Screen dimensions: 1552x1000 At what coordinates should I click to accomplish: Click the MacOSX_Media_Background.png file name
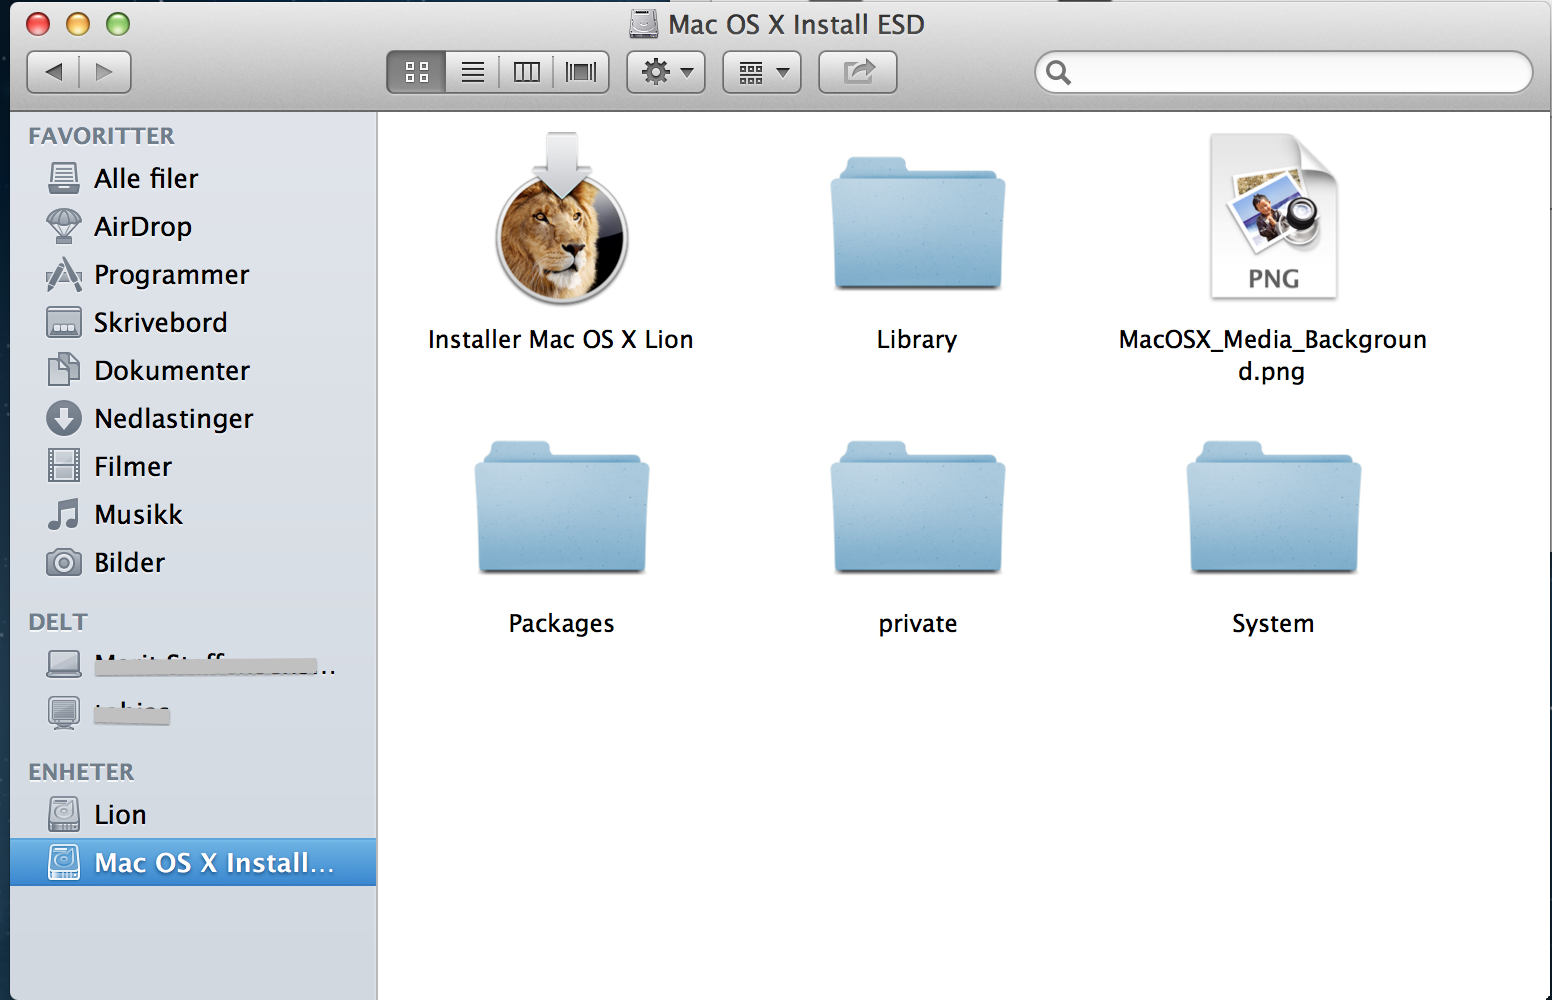(x=1272, y=355)
